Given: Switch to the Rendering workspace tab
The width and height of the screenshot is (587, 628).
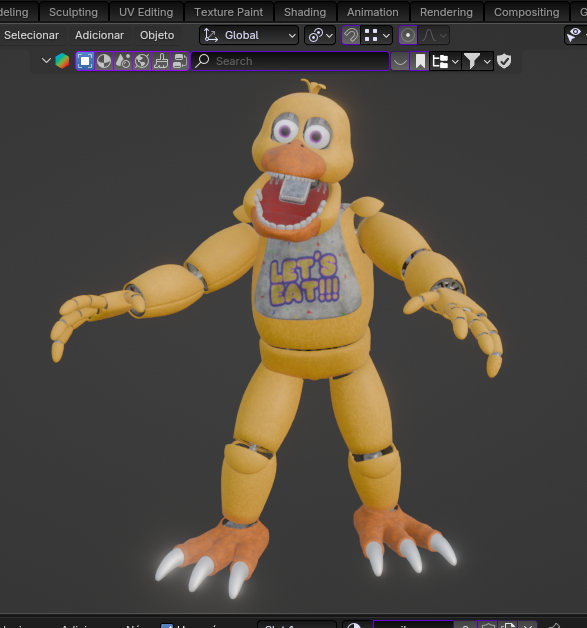Looking at the screenshot, I should pos(446,12).
